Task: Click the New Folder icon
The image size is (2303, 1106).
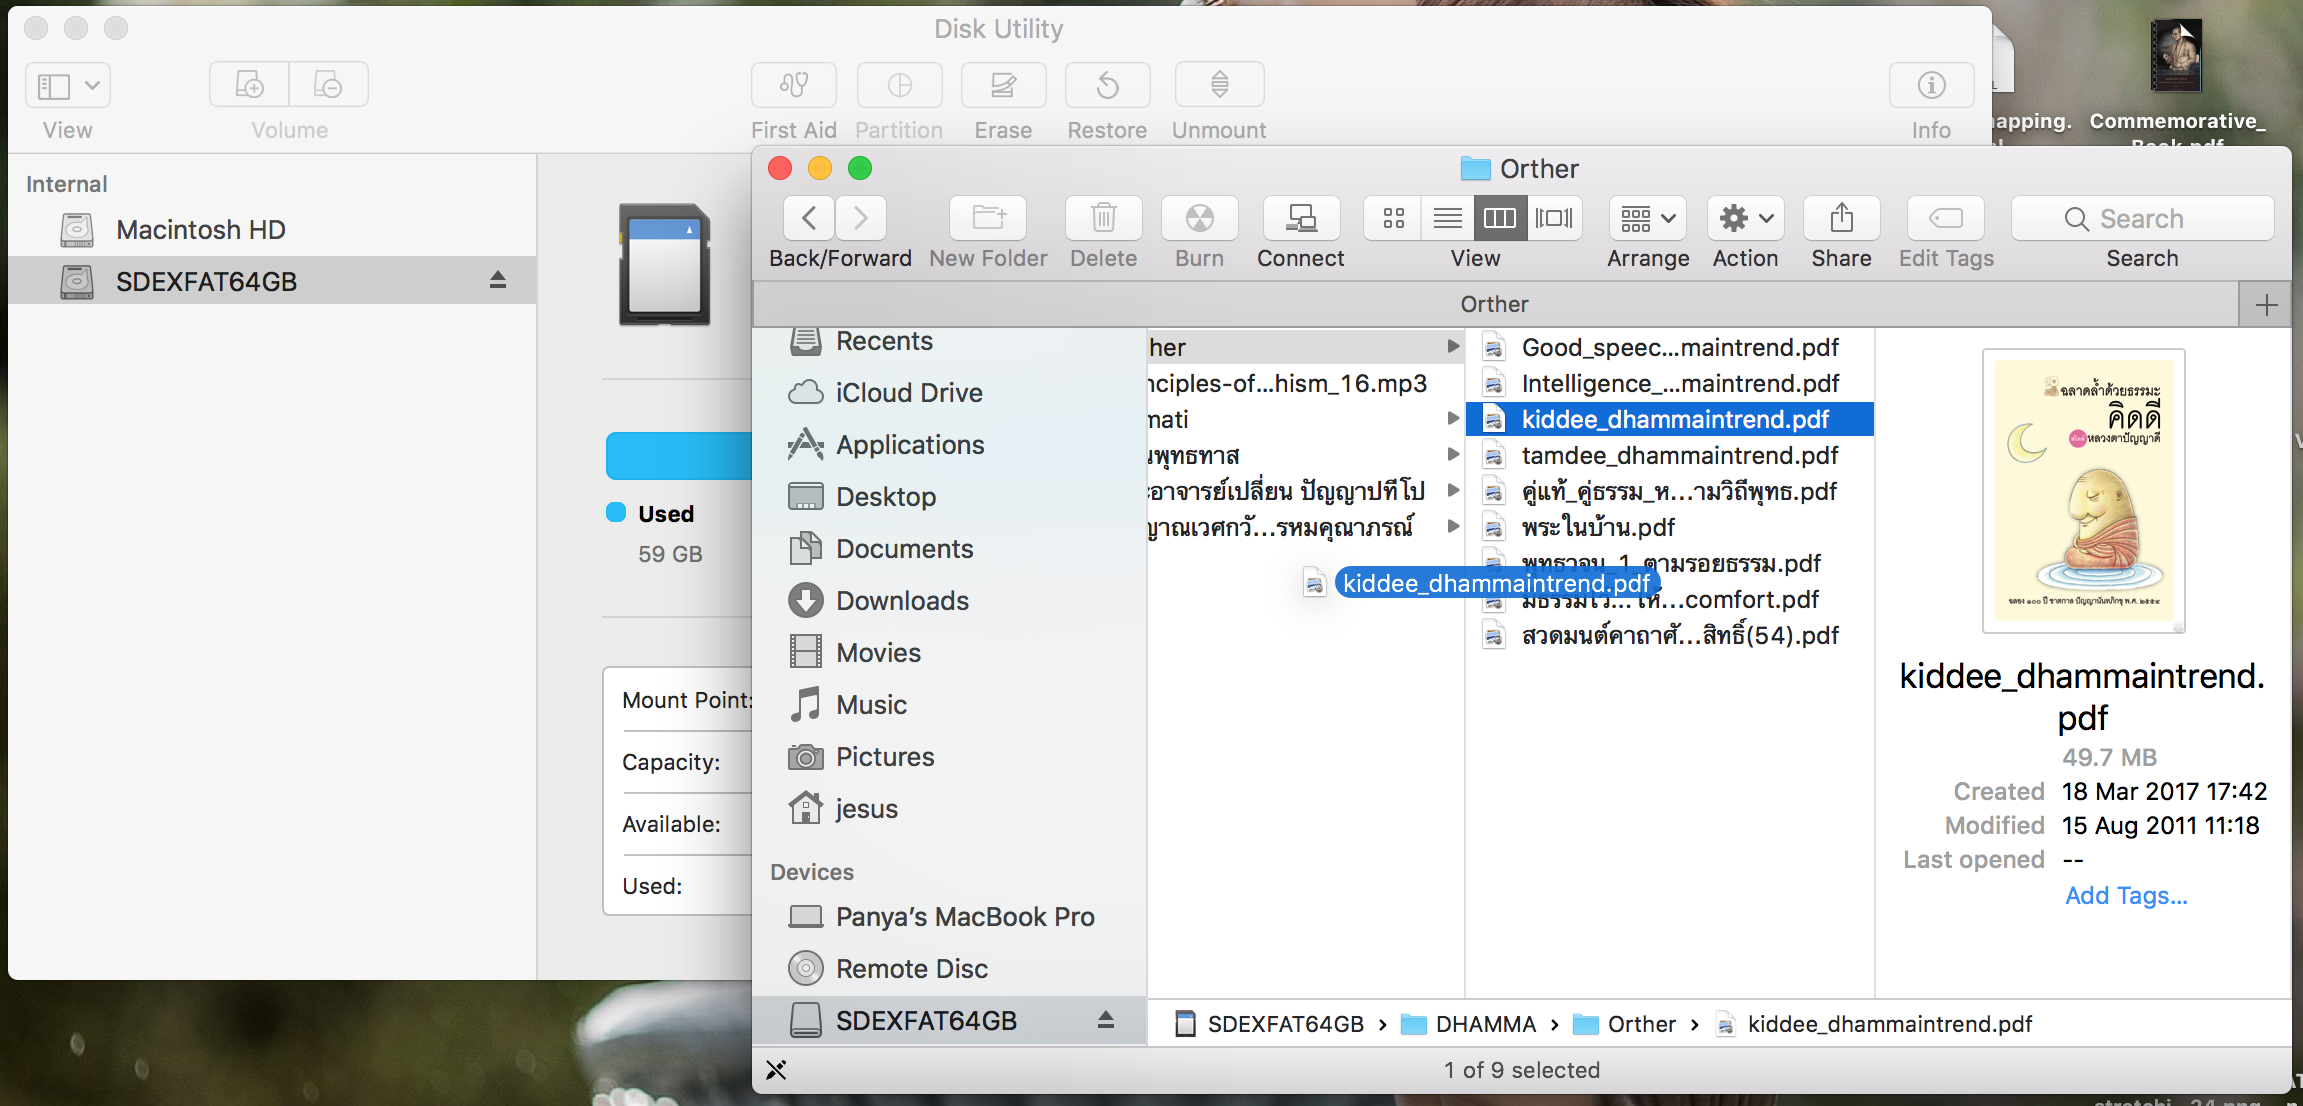Action: [x=988, y=218]
